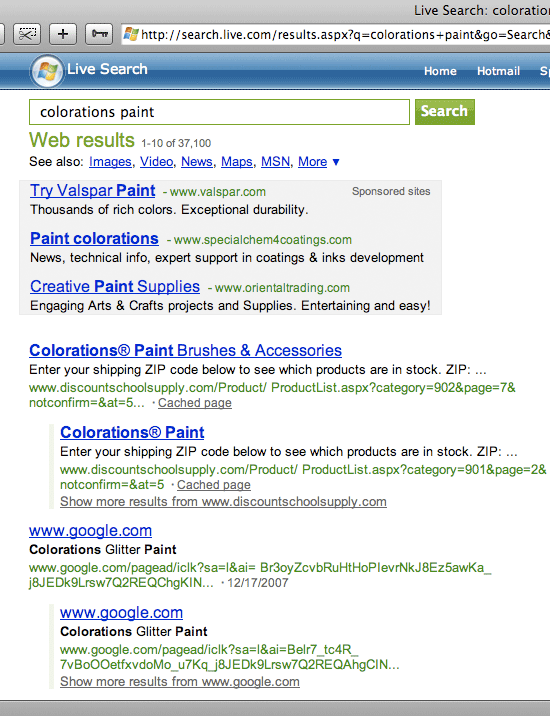Image resolution: width=550 pixels, height=716 pixels.
Task: Switch to Images results
Action: click(x=110, y=162)
